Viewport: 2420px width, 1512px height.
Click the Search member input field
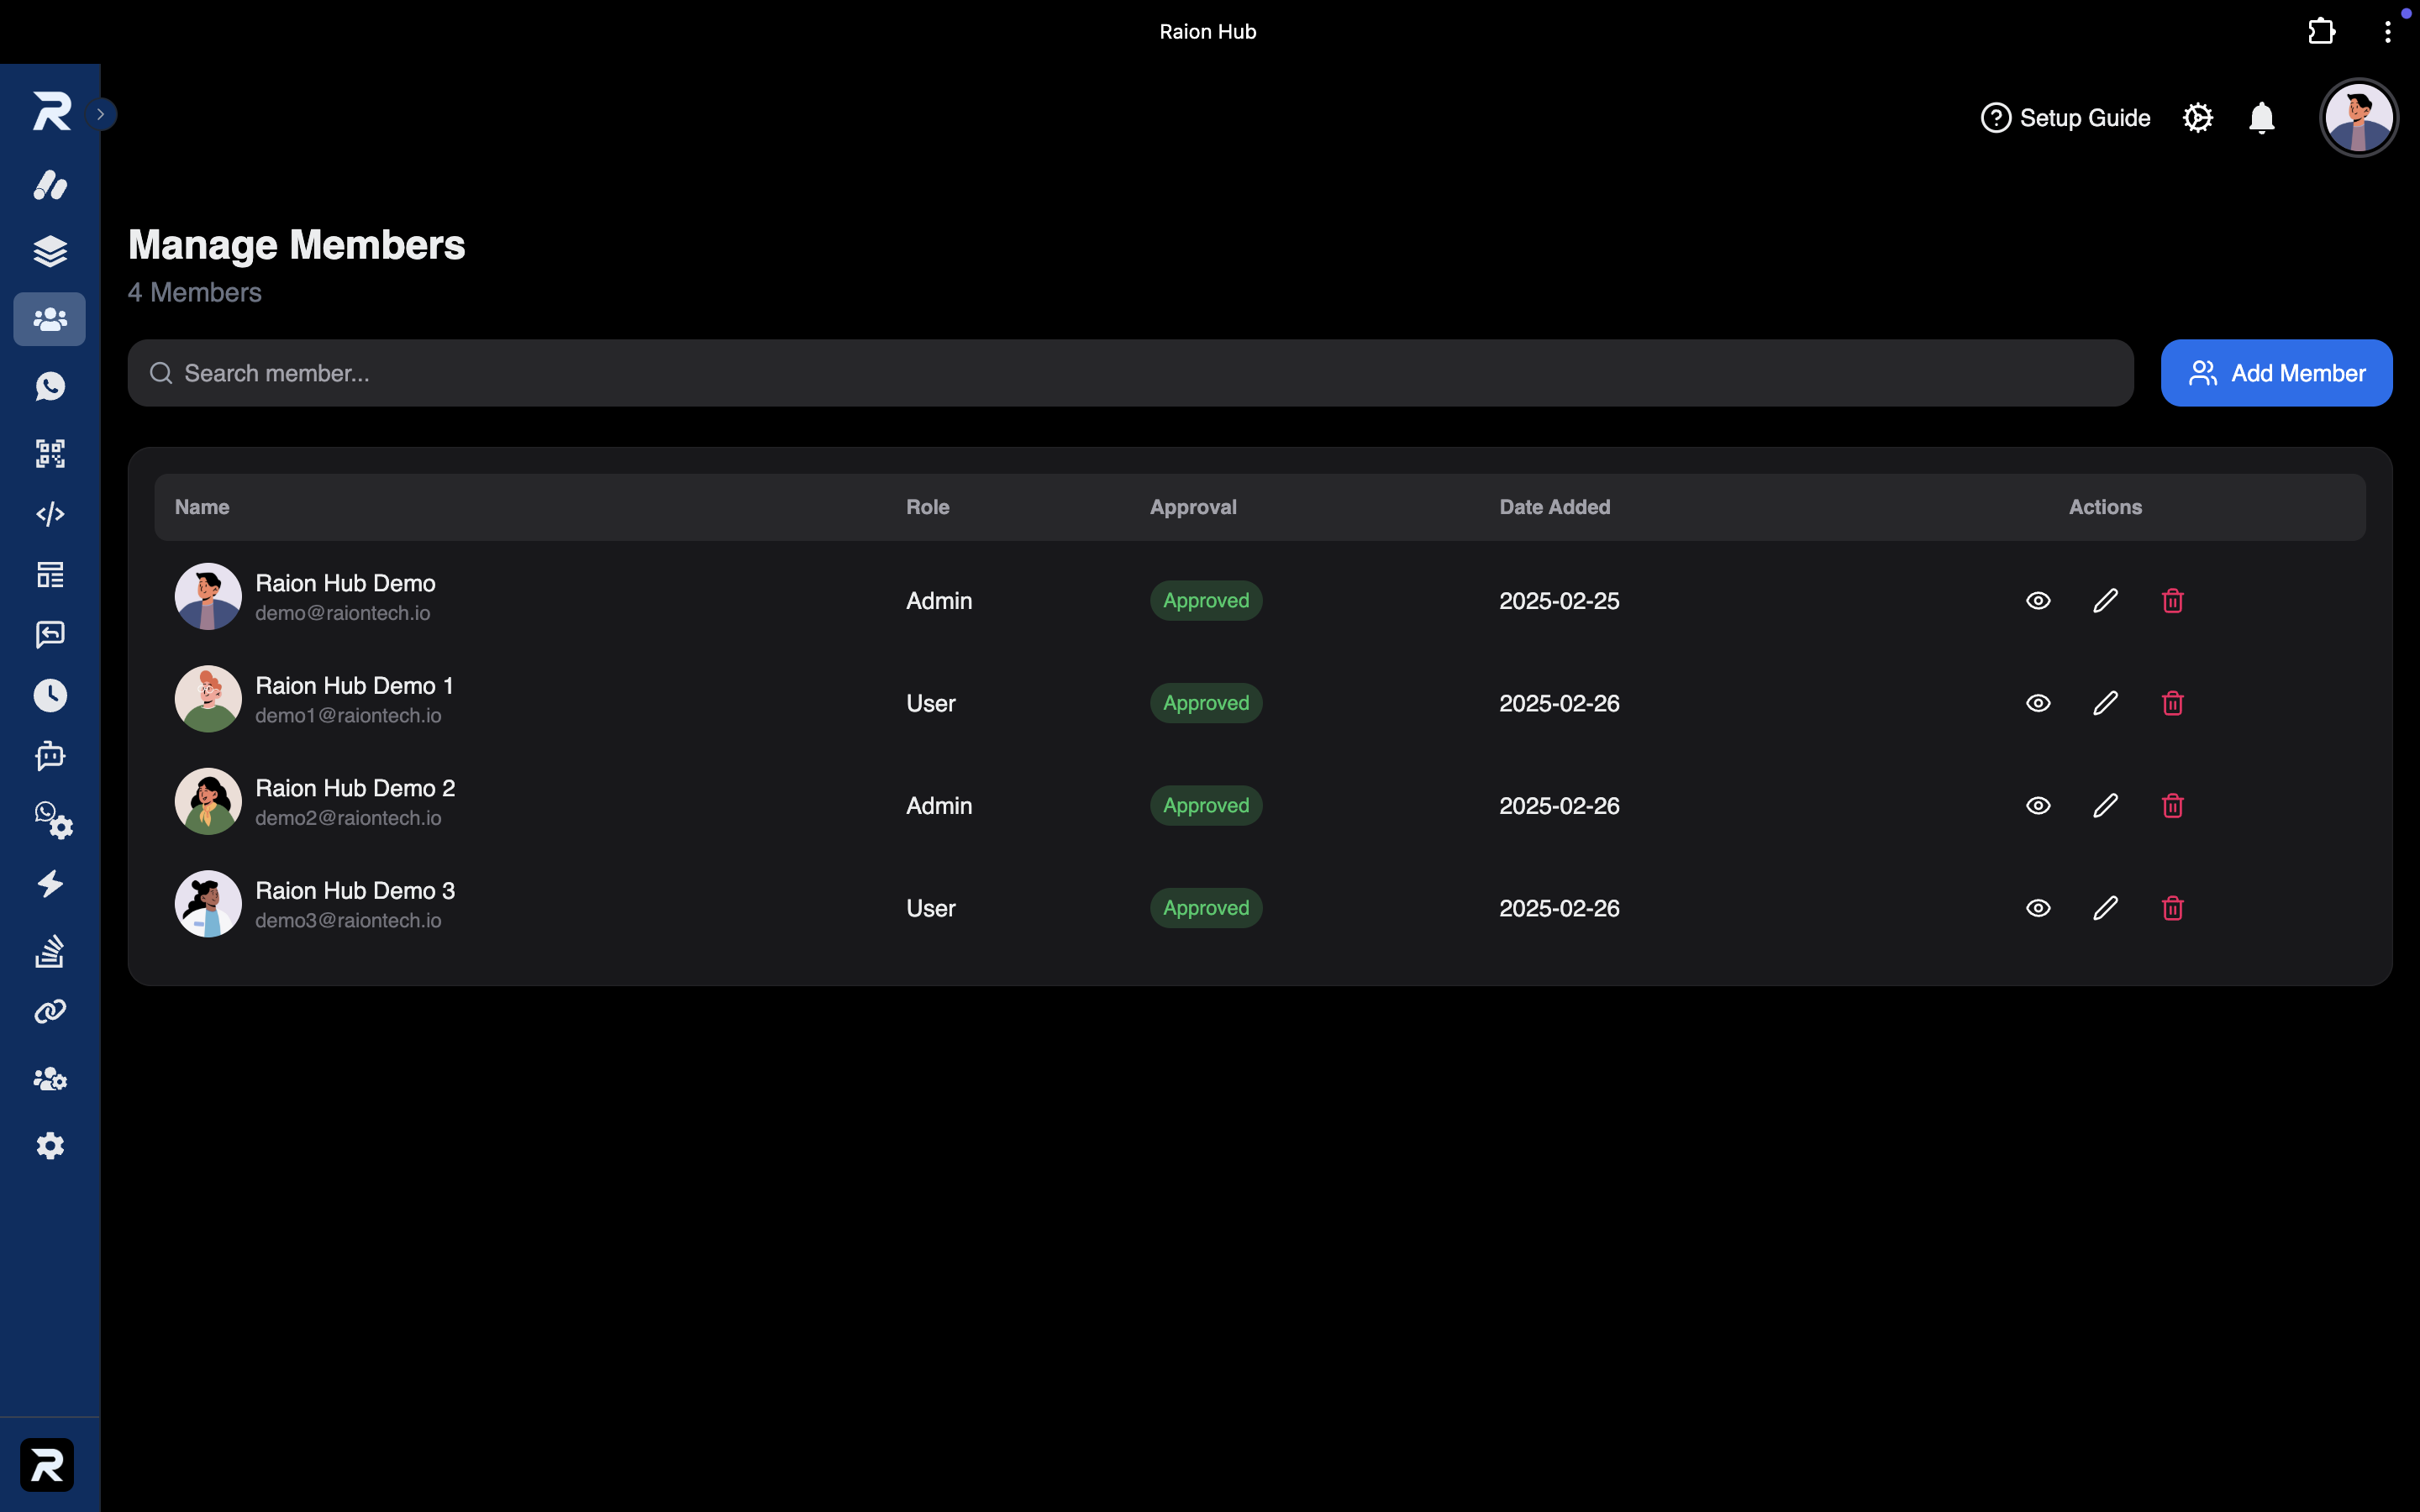pyautogui.click(x=1130, y=373)
